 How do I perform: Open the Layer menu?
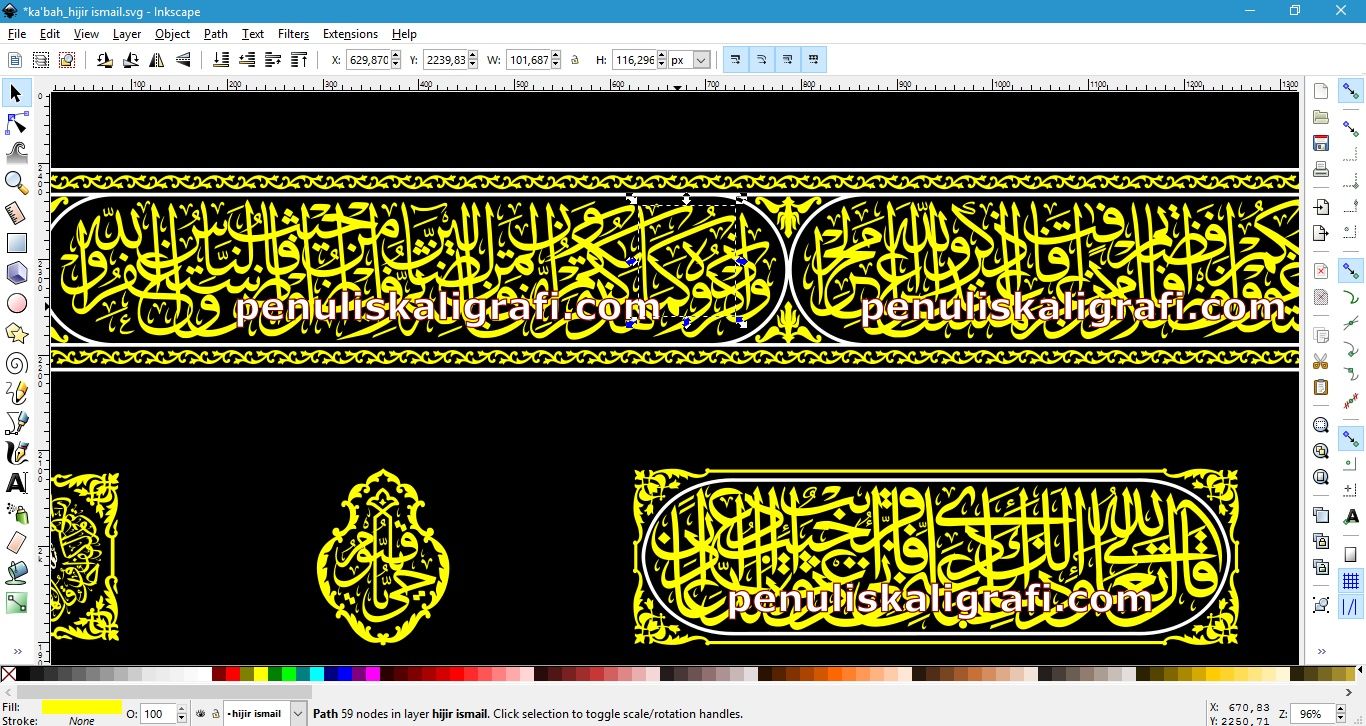coord(127,34)
